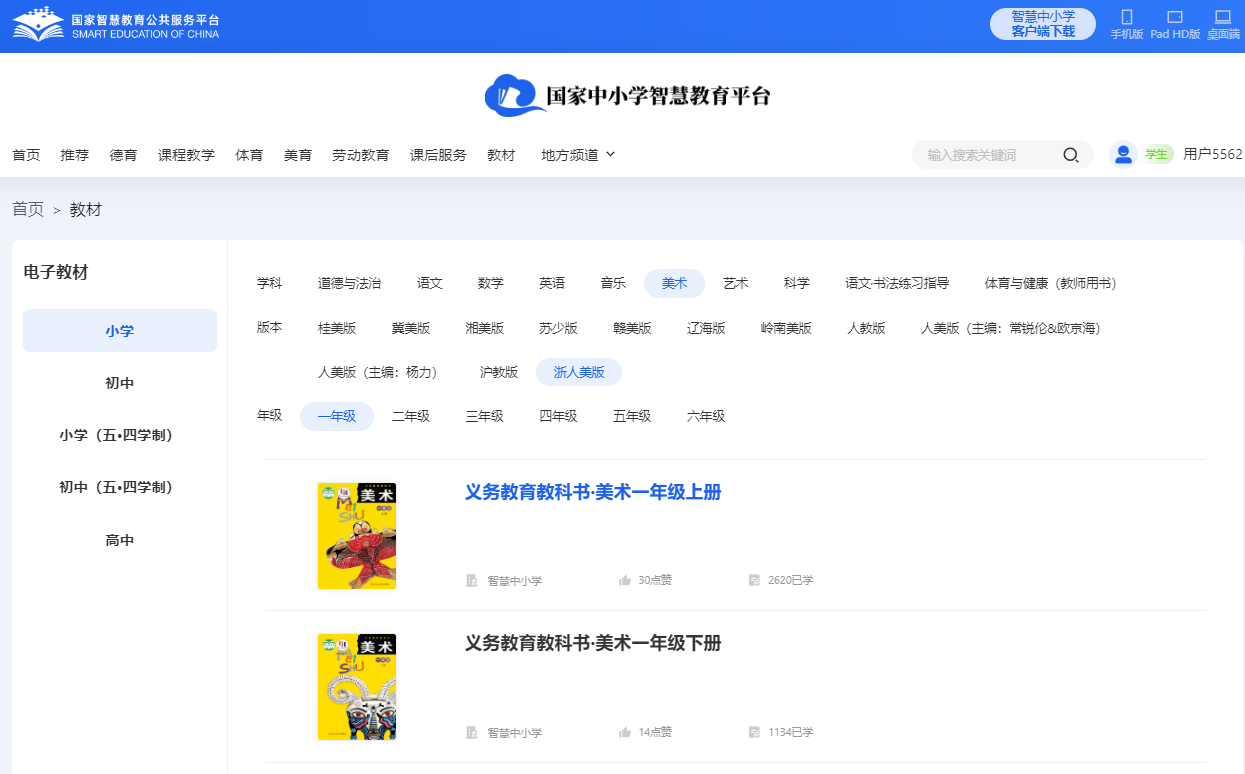Open 课后服务 menu item
This screenshot has width=1245, height=774.
click(438, 155)
